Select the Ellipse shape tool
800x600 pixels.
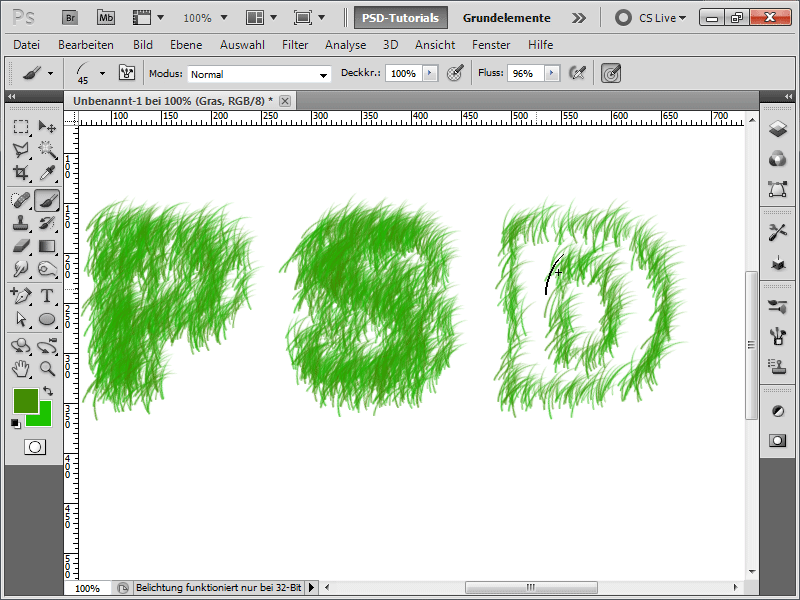(x=47, y=319)
